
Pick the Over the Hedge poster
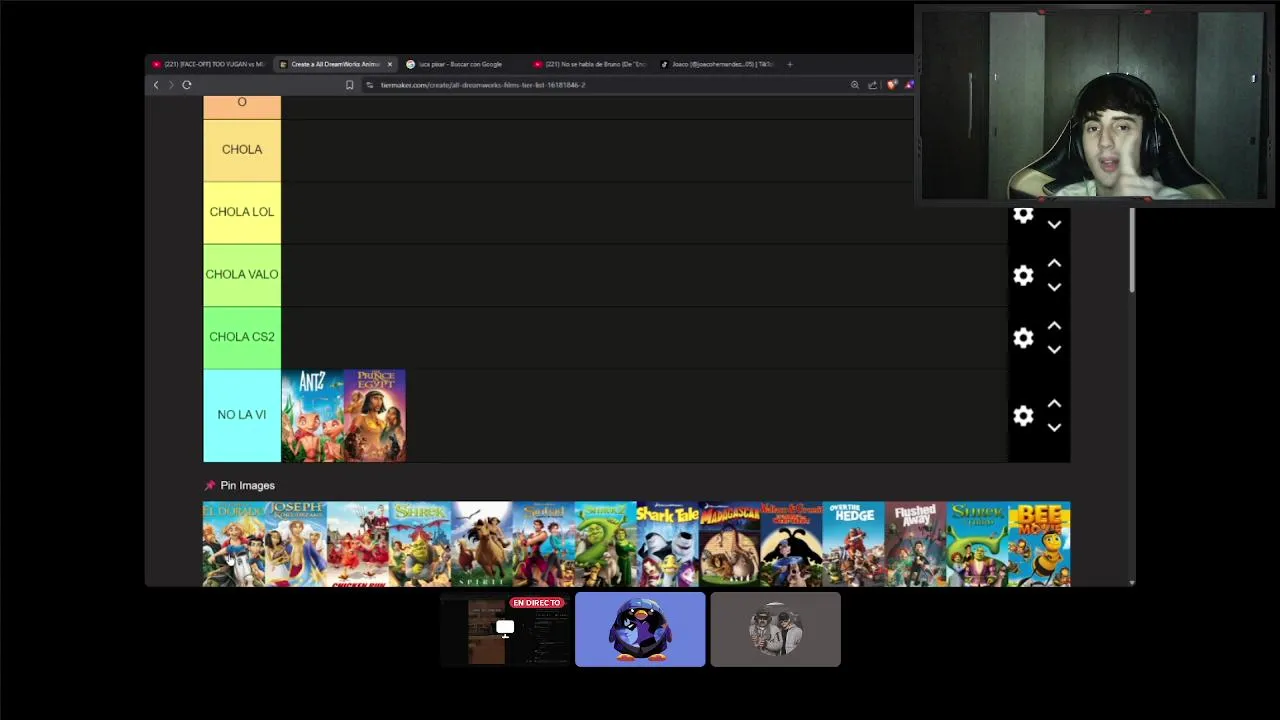tap(853, 544)
